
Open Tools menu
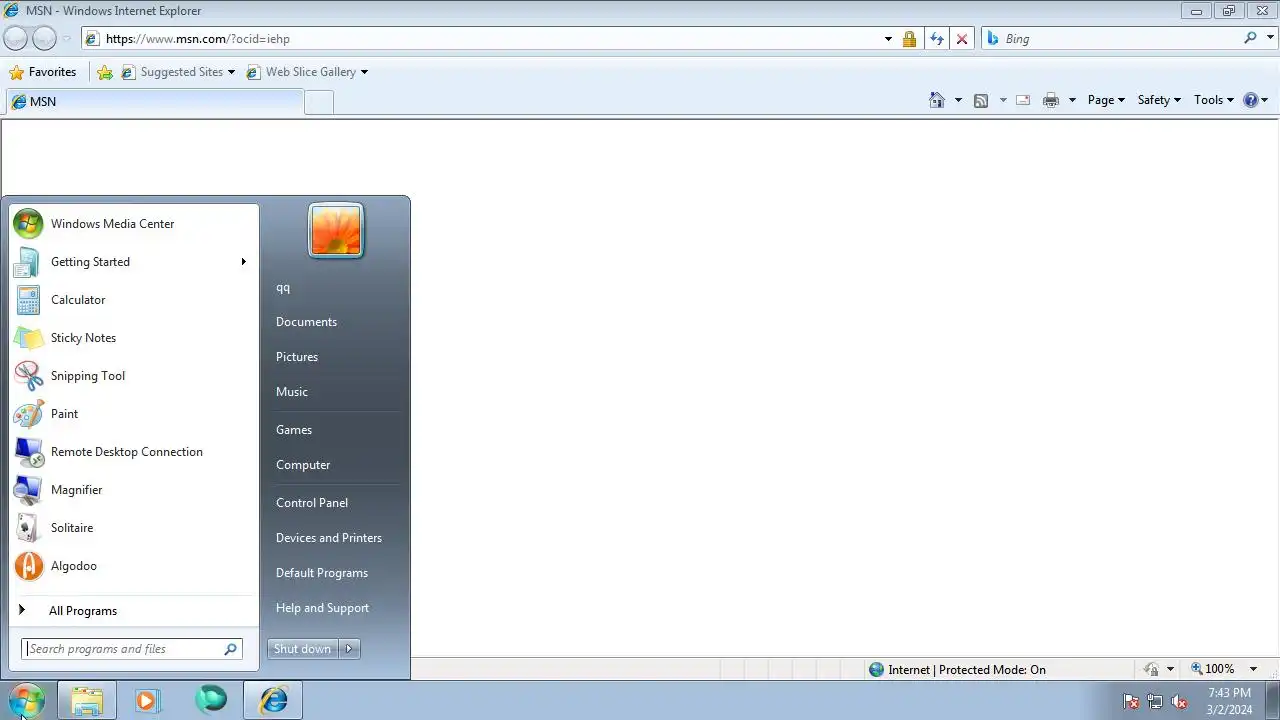pyautogui.click(x=1214, y=100)
